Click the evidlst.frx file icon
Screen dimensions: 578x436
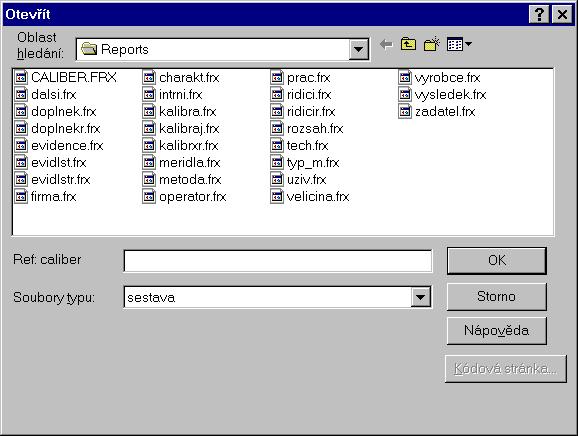[21, 162]
